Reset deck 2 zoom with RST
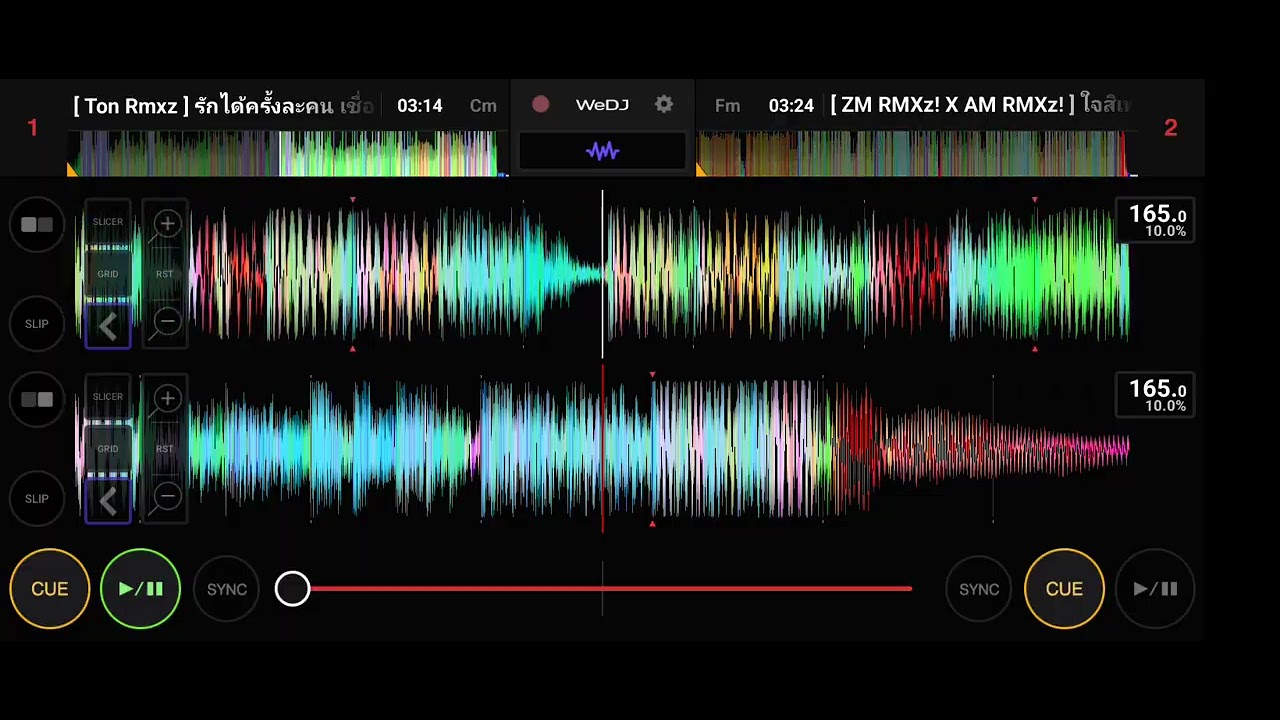 [x=165, y=449]
